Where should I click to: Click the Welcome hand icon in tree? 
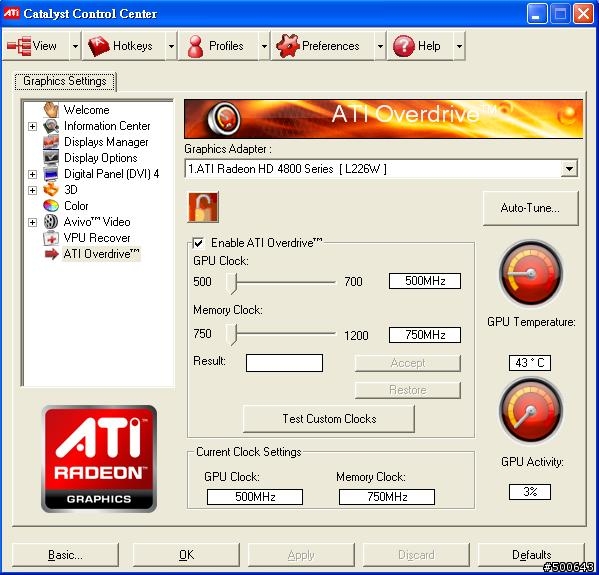click(51, 110)
